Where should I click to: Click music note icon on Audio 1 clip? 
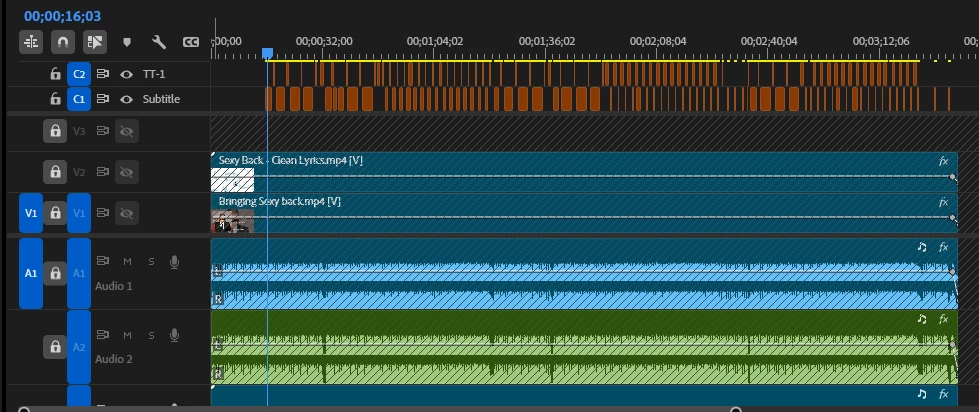point(922,247)
